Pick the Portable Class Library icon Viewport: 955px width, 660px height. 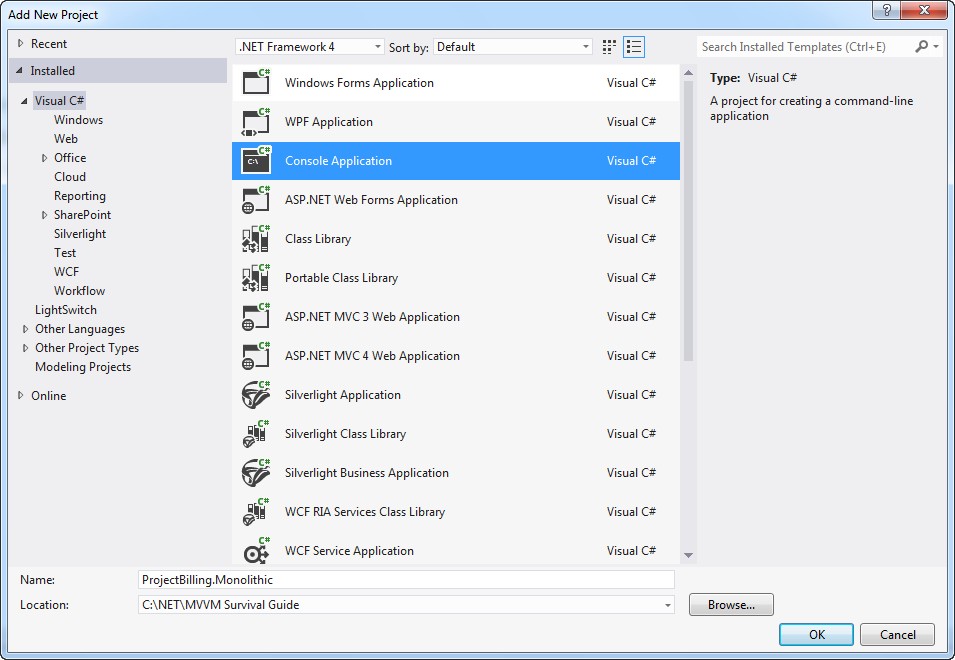coord(256,277)
